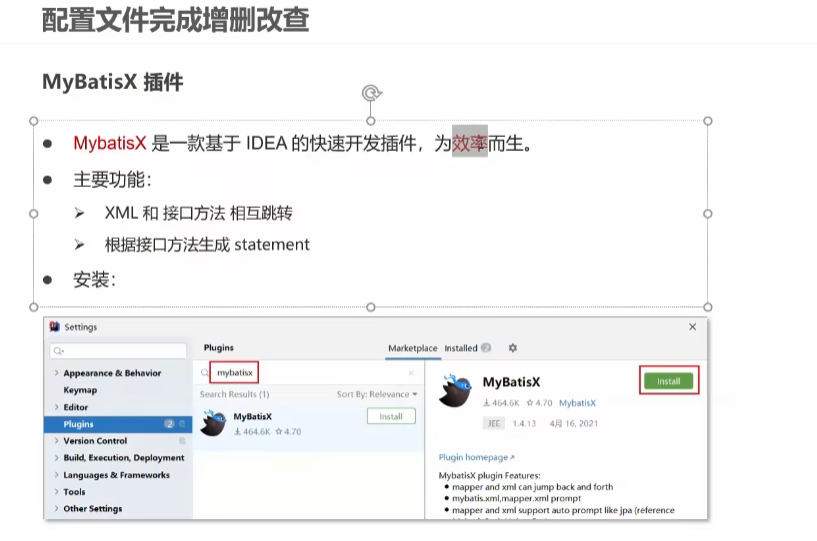817x541 pixels.
Task: Clear the plugin search with the x icon
Action: [411, 373]
